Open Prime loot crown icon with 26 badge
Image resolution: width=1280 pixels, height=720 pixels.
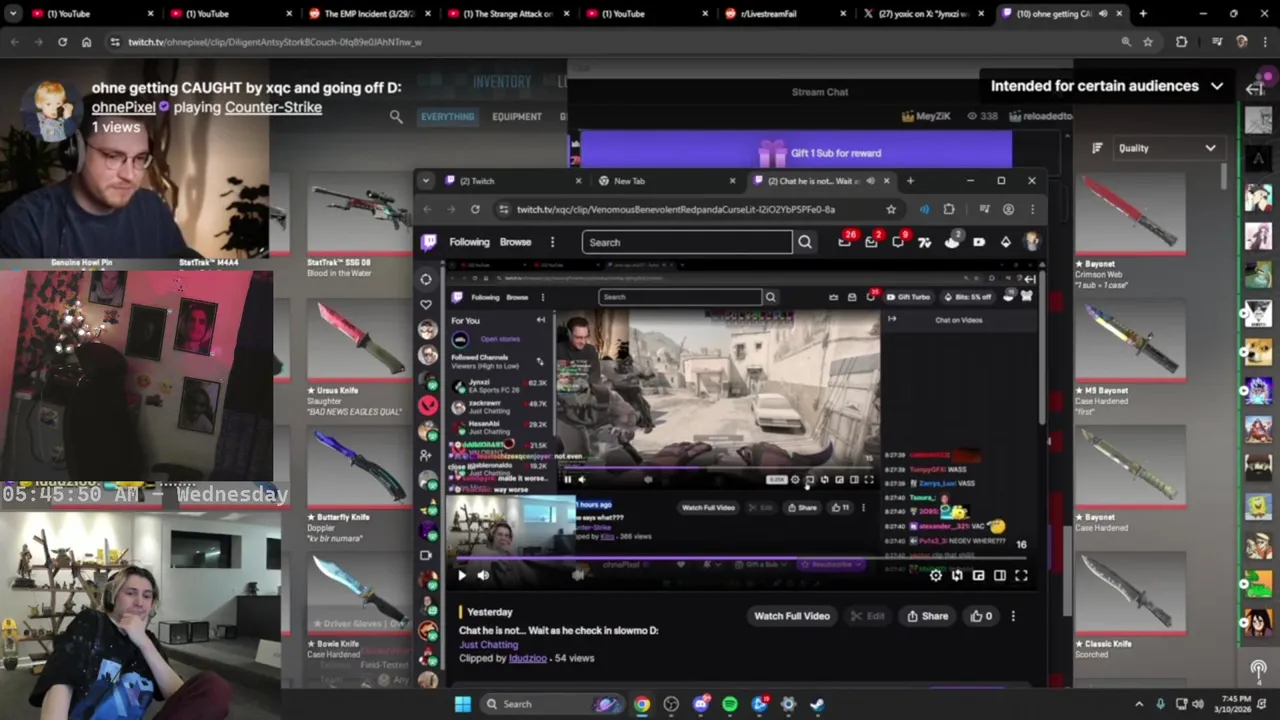[x=845, y=242]
